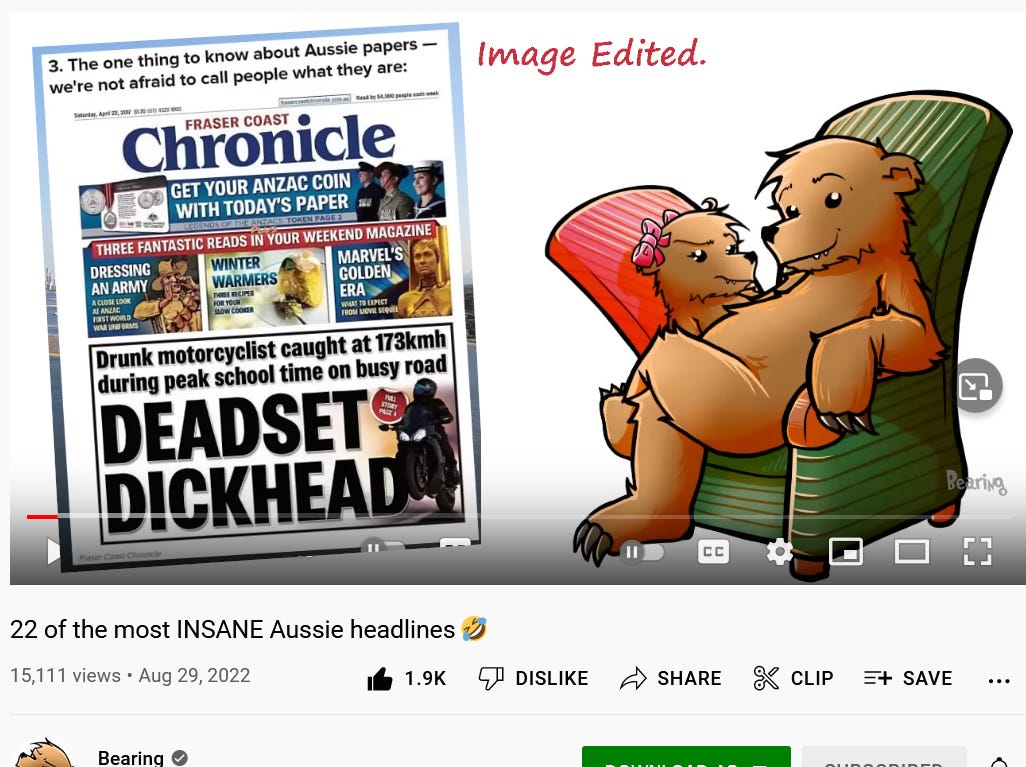Screen dimensions: 1026x767
Task: Click the verified checkmark beside Bearing
Action: point(179,758)
